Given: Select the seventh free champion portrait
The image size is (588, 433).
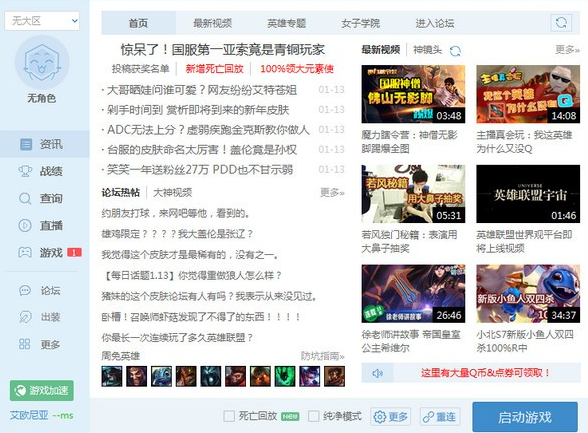Looking at the screenshot, I should pyautogui.click(x=260, y=376).
